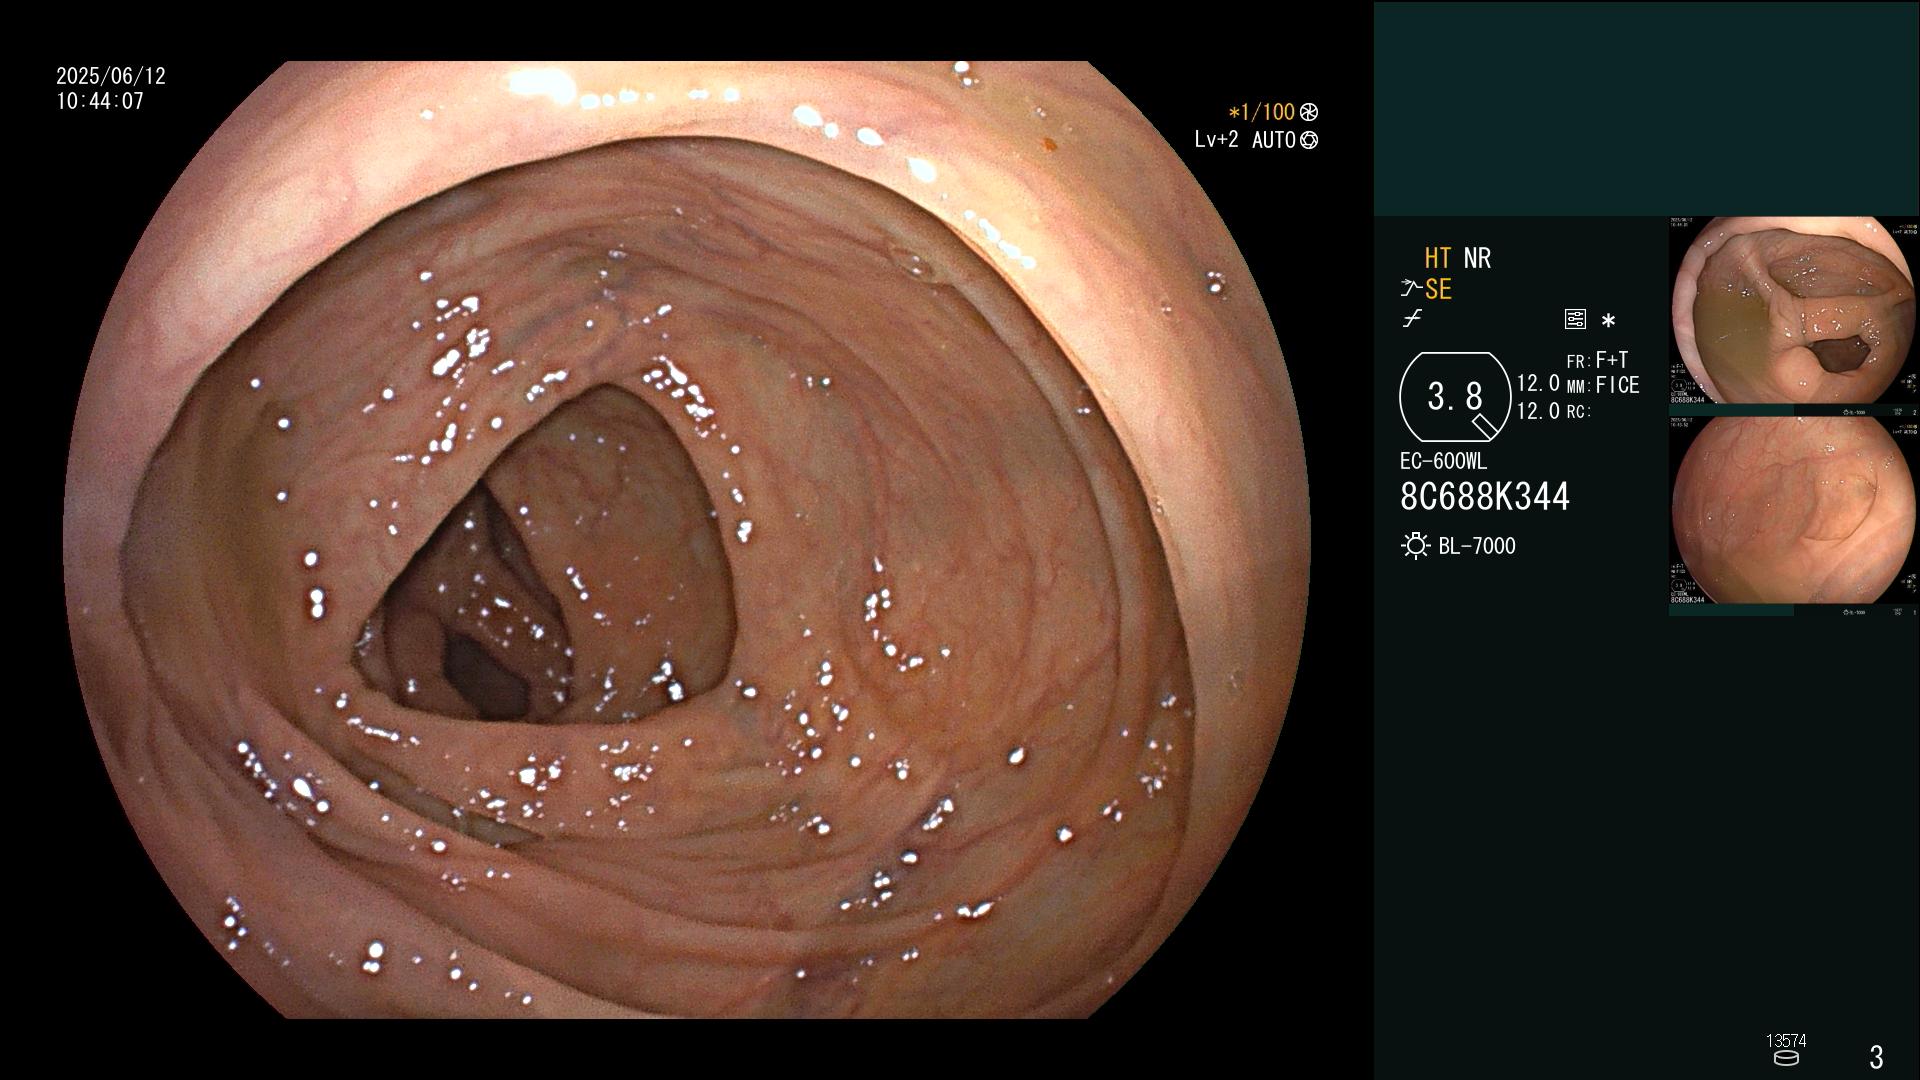Click the scope diameter 3.8 indicator icon

1455,397
